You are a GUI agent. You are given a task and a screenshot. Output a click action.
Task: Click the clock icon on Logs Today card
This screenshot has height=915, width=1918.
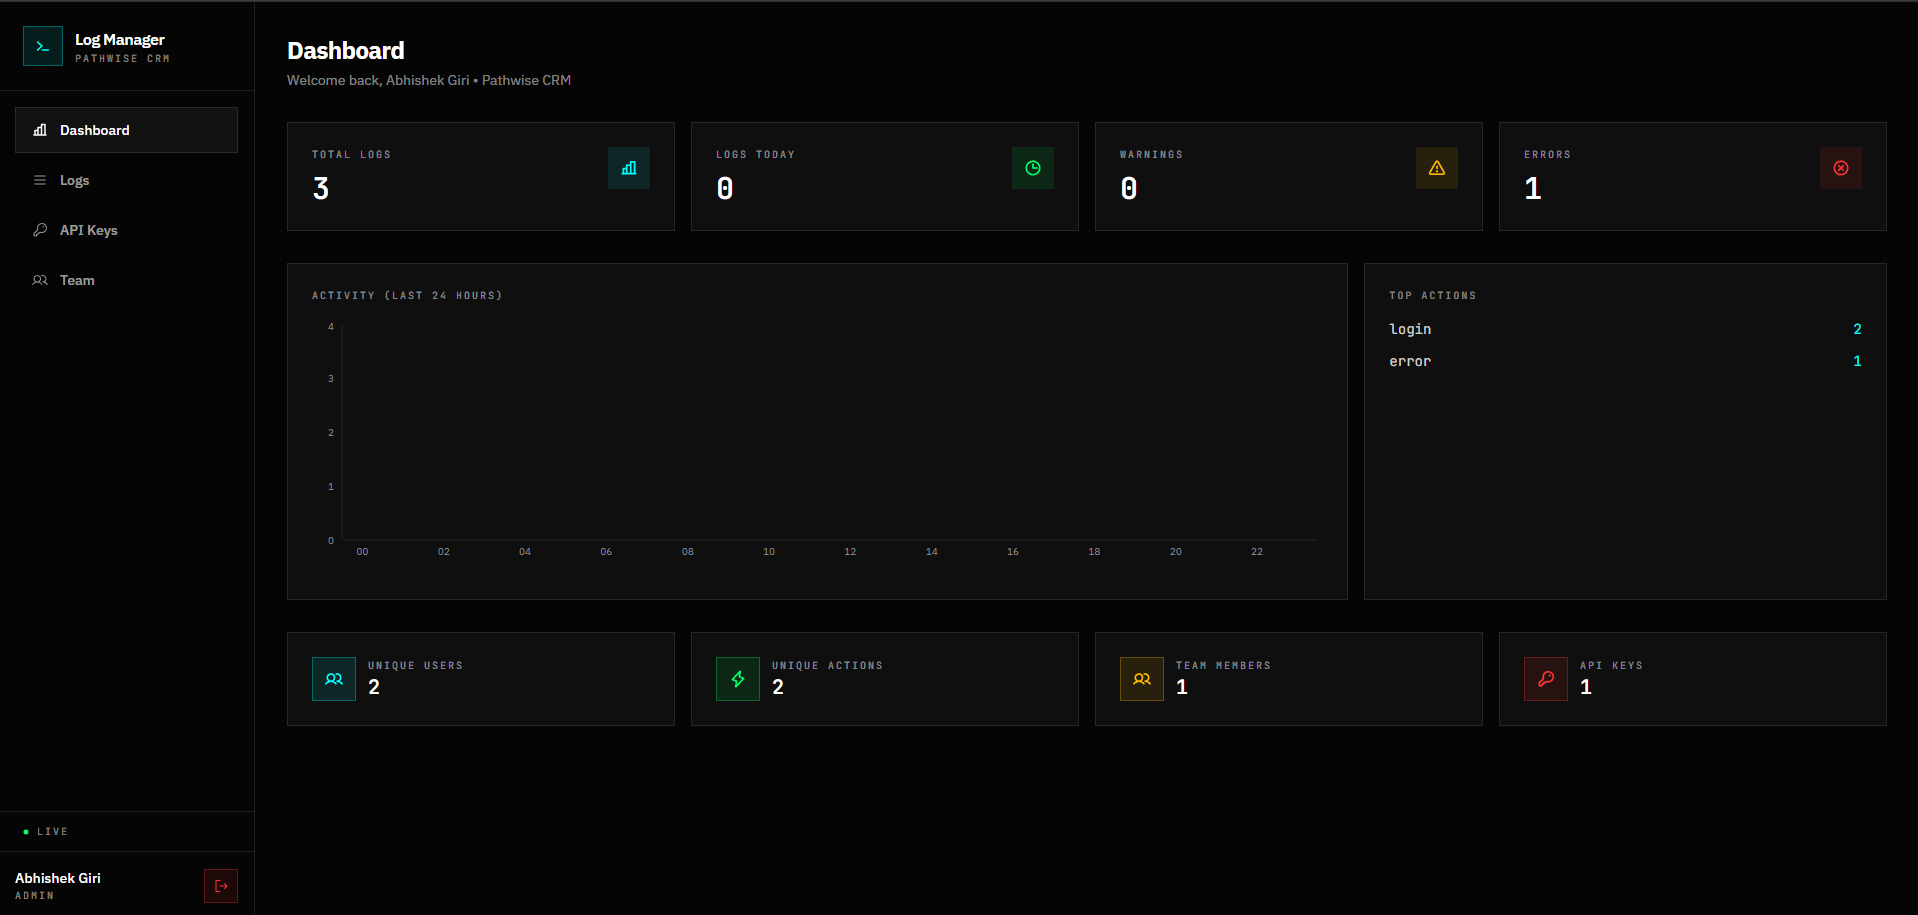click(1032, 168)
